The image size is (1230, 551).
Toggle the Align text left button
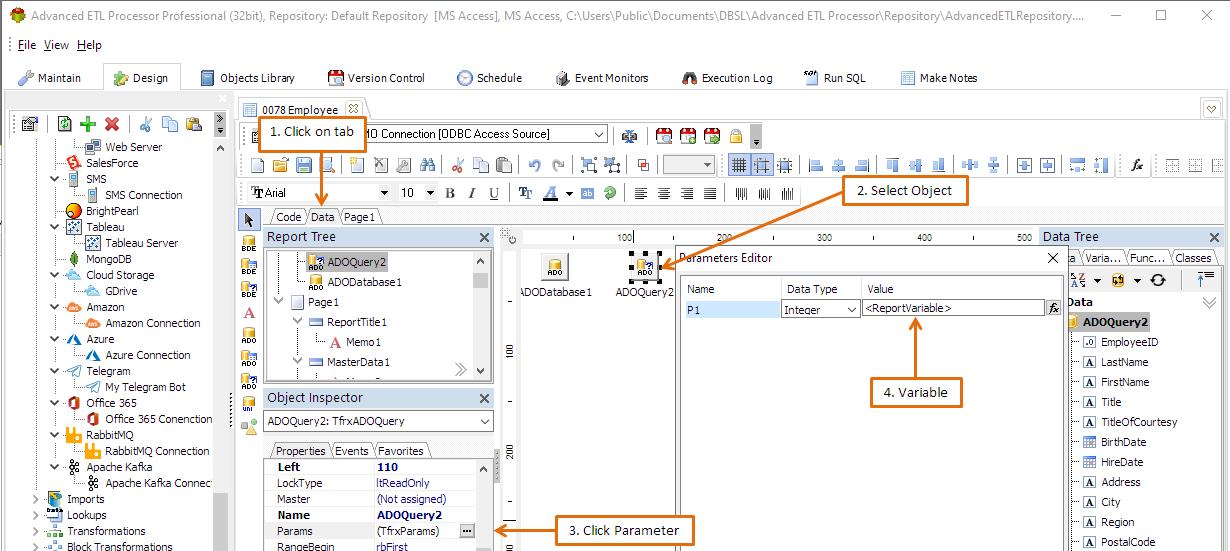tap(641, 193)
